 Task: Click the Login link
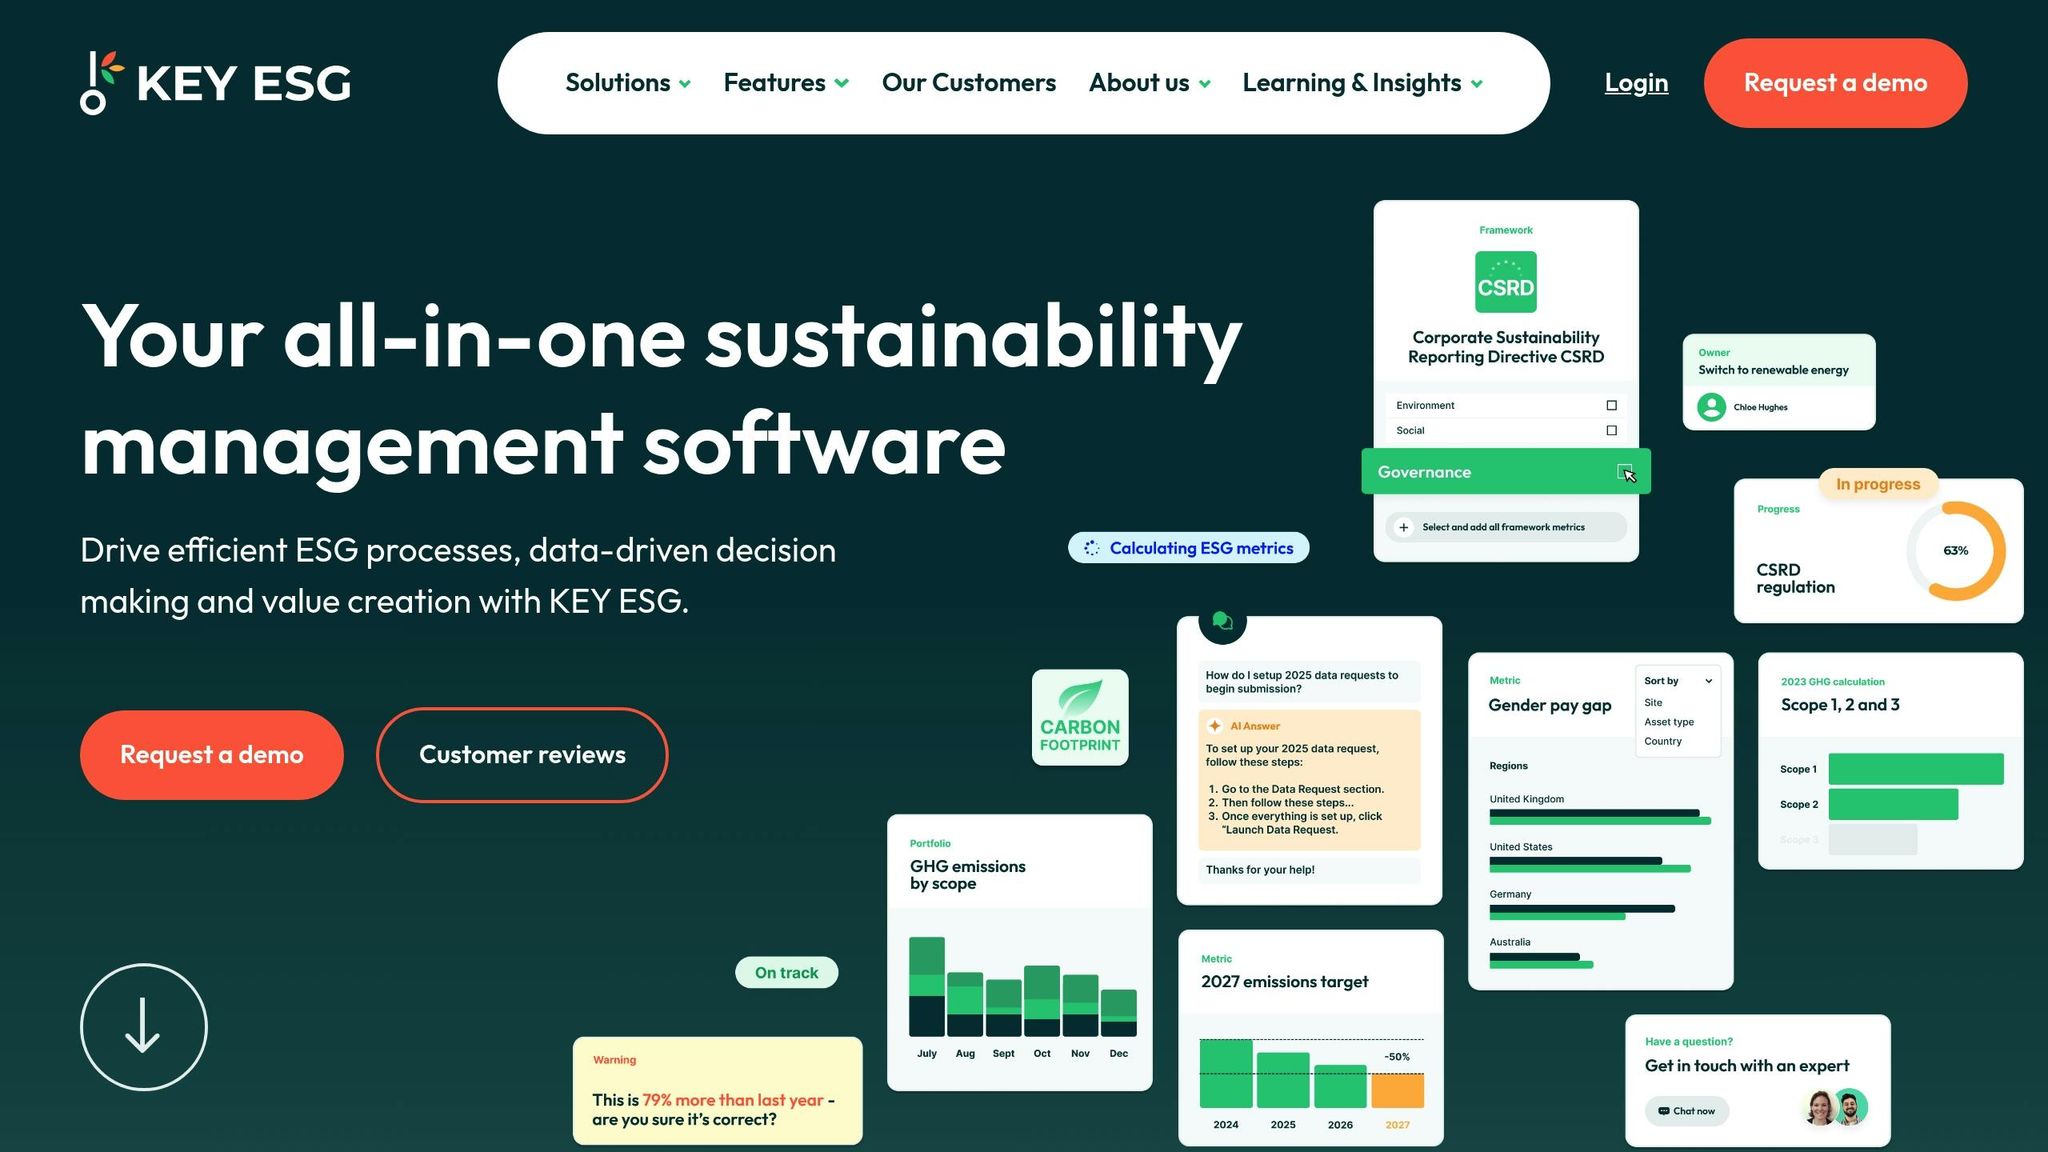pyautogui.click(x=1636, y=83)
